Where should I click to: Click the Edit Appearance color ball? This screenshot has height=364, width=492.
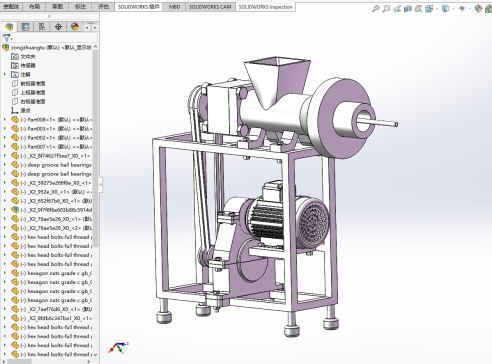pos(478,9)
